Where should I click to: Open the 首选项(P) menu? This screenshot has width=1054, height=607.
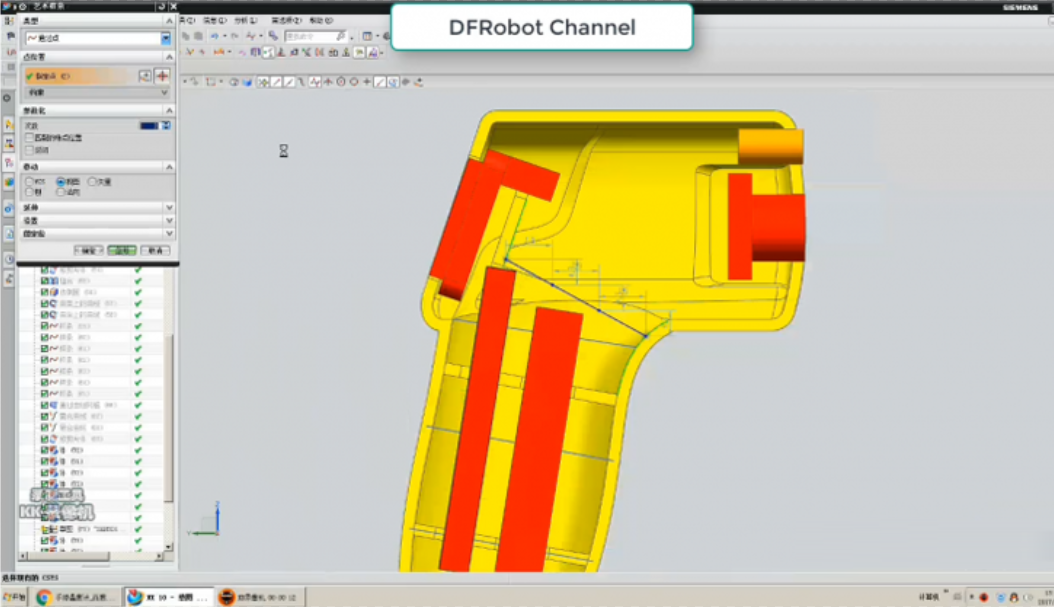286,21
